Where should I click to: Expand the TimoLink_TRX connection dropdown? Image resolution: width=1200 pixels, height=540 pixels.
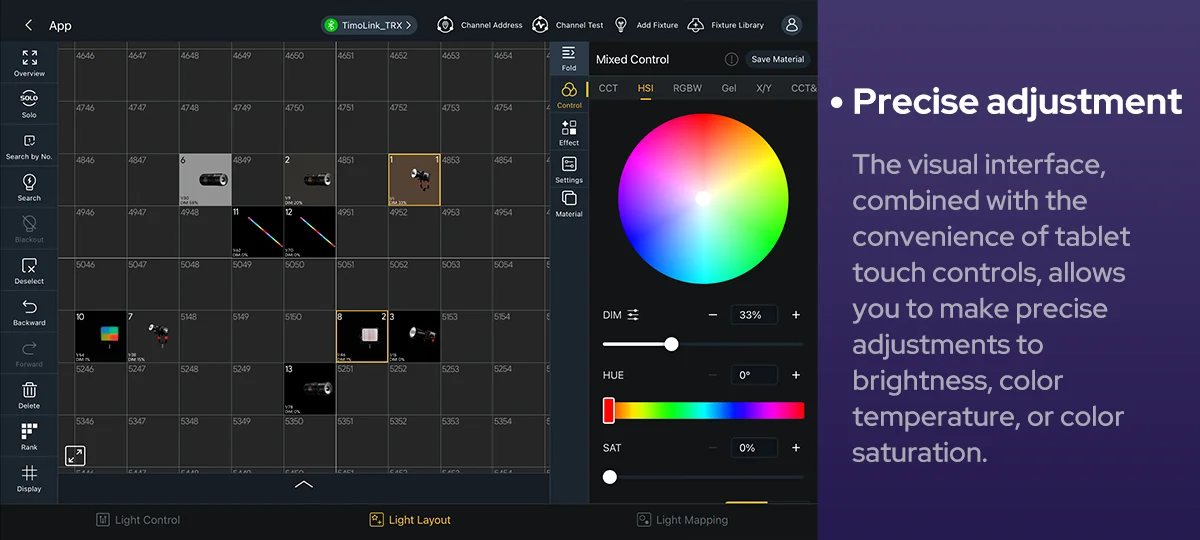[369, 25]
